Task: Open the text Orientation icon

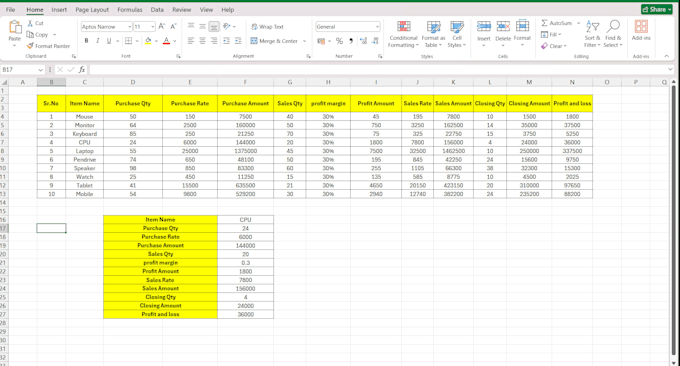Action: [227, 26]
